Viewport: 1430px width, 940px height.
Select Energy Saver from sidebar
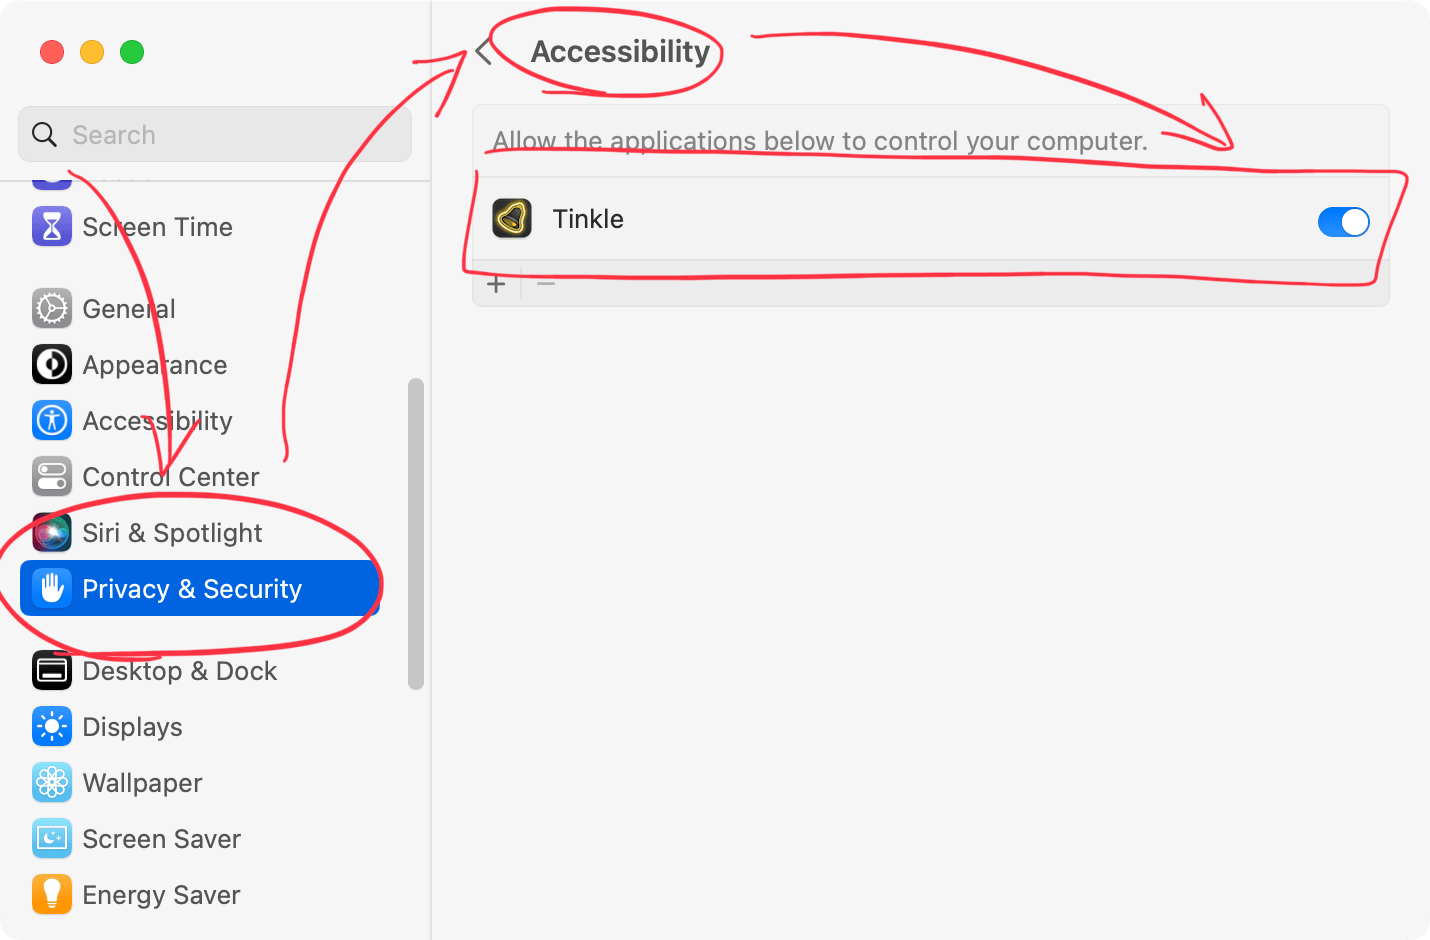coord(52,894)
